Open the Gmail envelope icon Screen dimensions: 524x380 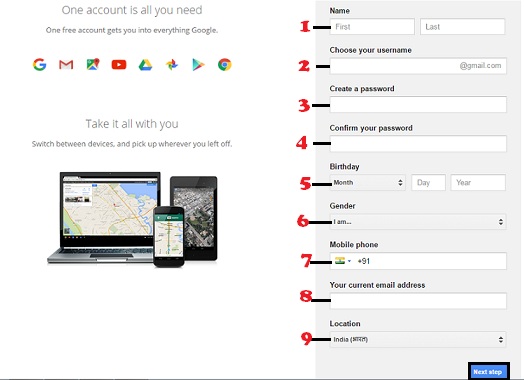[66, 64]
